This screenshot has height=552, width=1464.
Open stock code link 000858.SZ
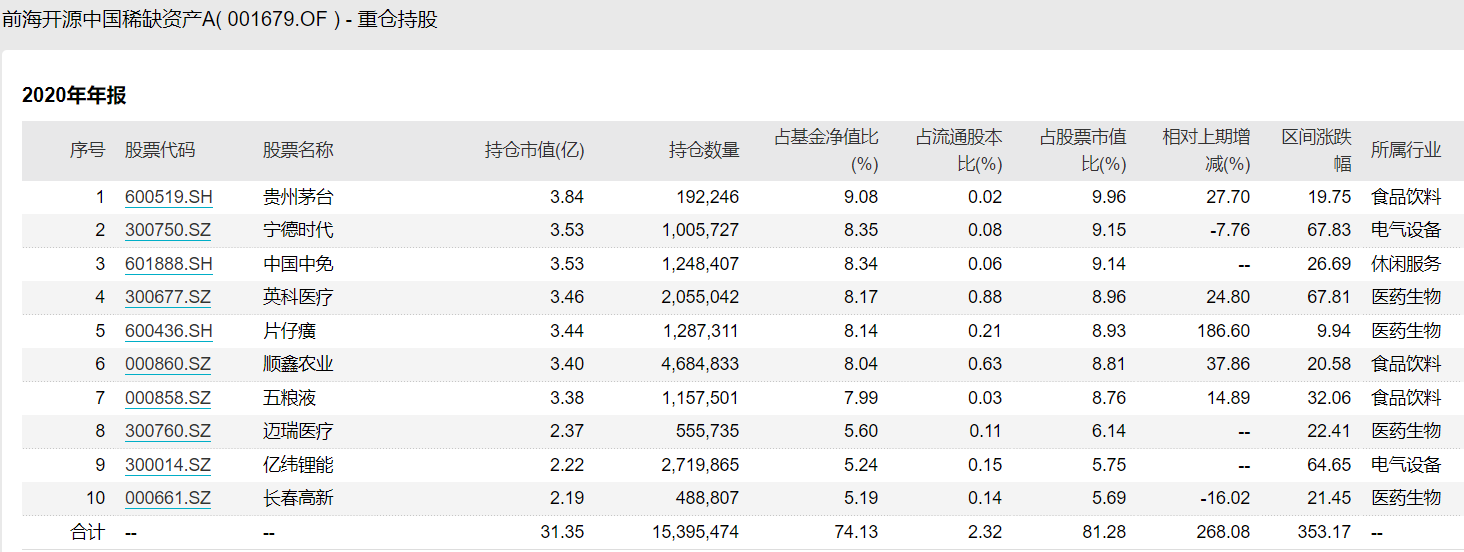168,398
